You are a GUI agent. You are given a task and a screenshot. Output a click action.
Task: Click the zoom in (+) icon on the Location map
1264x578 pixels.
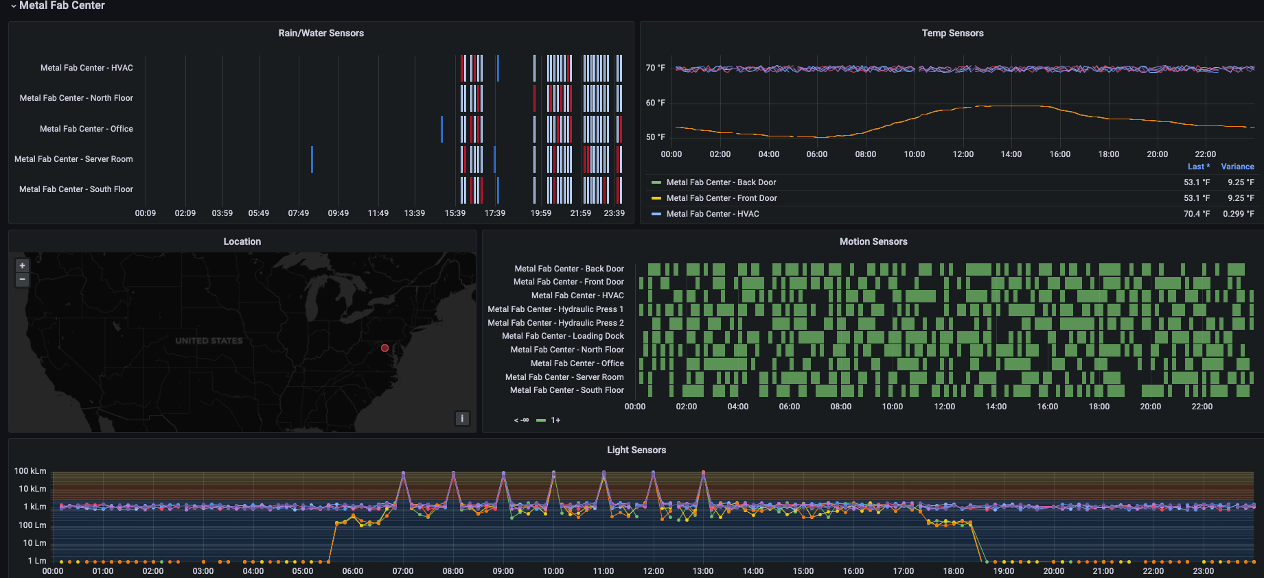coord(21,266)
